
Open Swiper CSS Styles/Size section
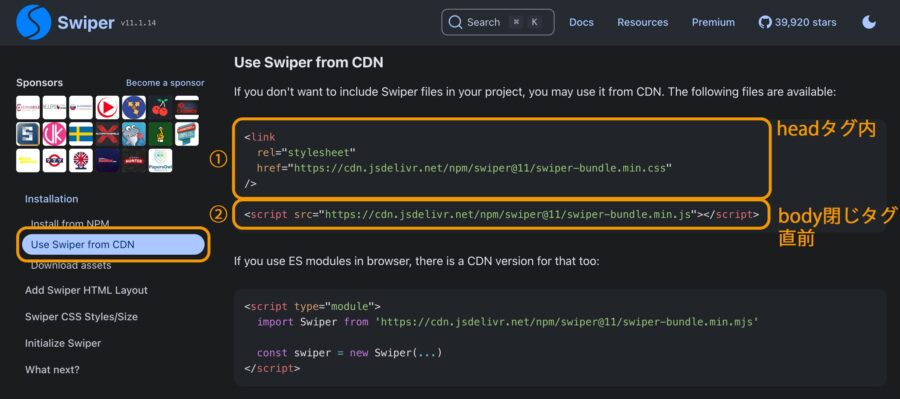(x=81, y=317)
